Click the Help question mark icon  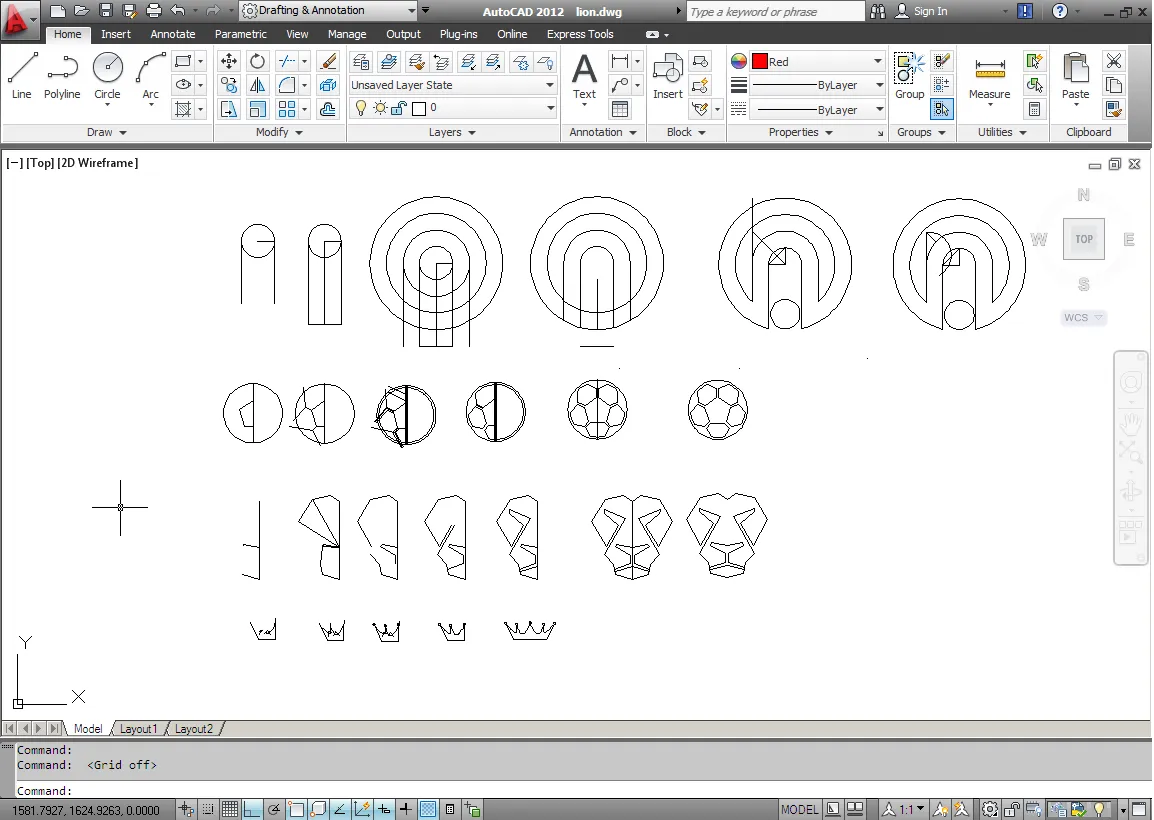[x=1059, y=11]
